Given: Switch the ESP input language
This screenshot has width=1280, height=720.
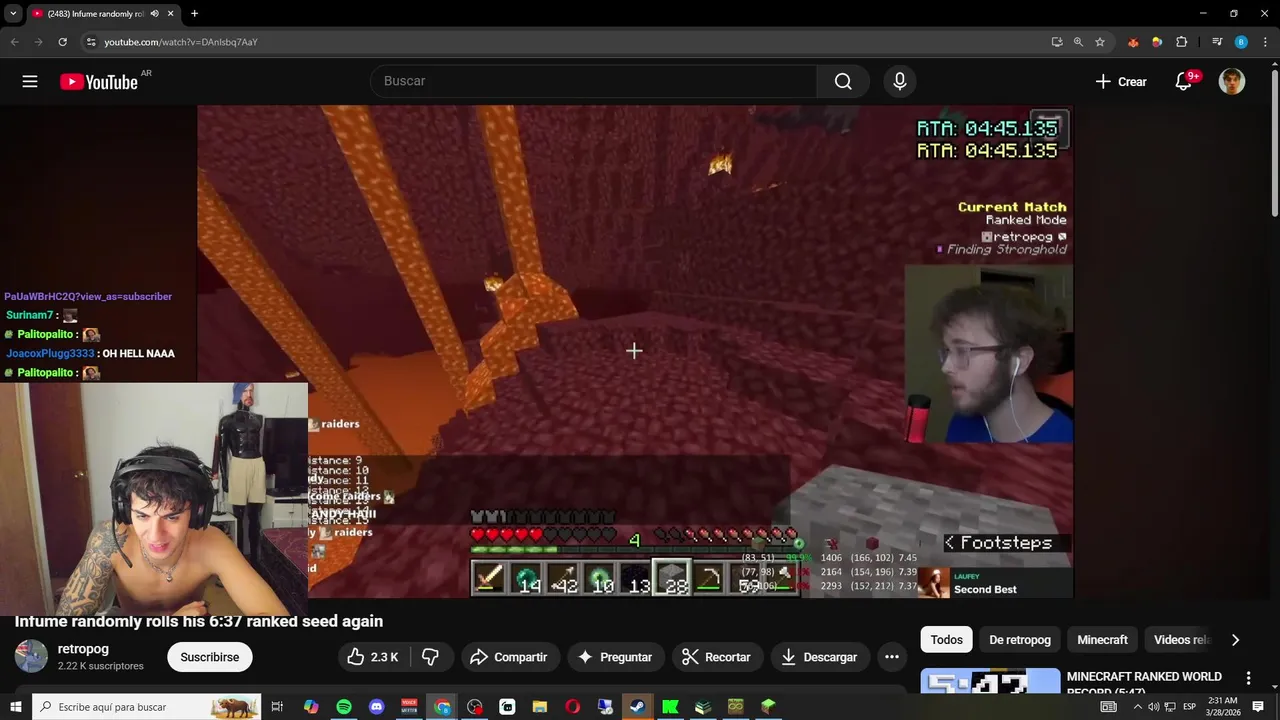Looking at the screenshot, I should coord(1190,707).
